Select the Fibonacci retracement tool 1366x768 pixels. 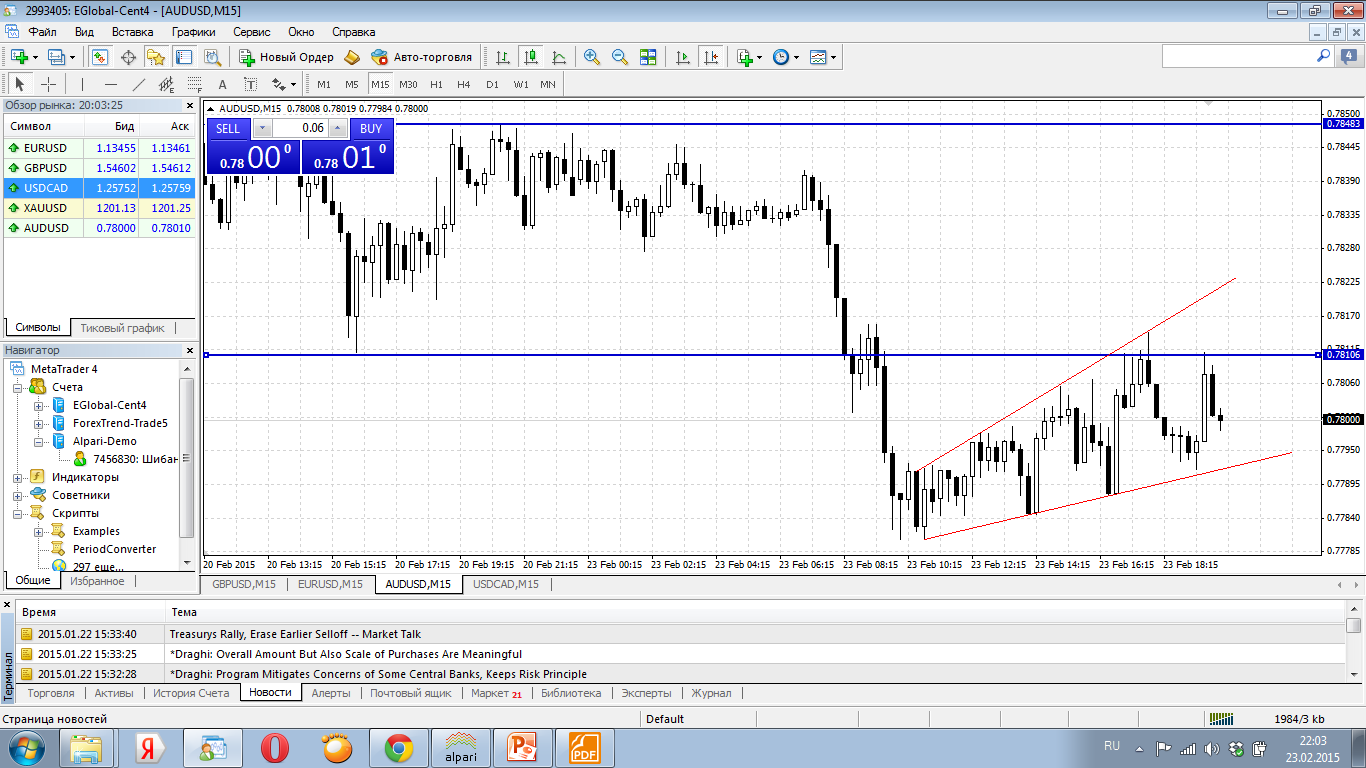pos(195,84)
